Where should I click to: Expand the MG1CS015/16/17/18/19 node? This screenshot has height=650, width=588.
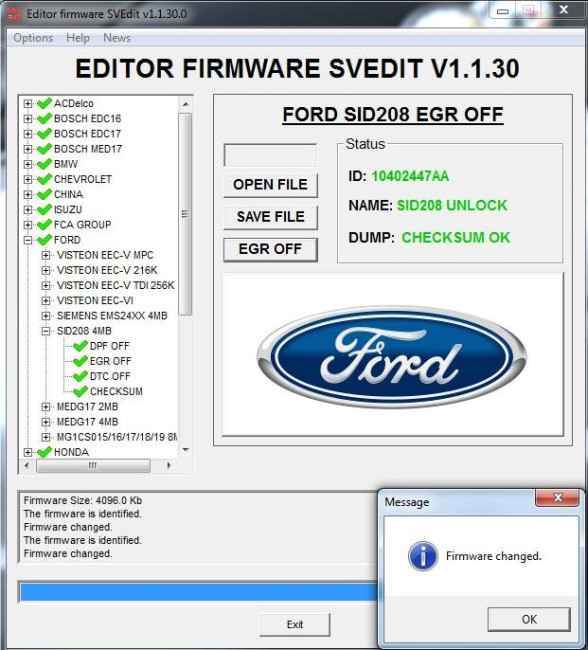46,437
